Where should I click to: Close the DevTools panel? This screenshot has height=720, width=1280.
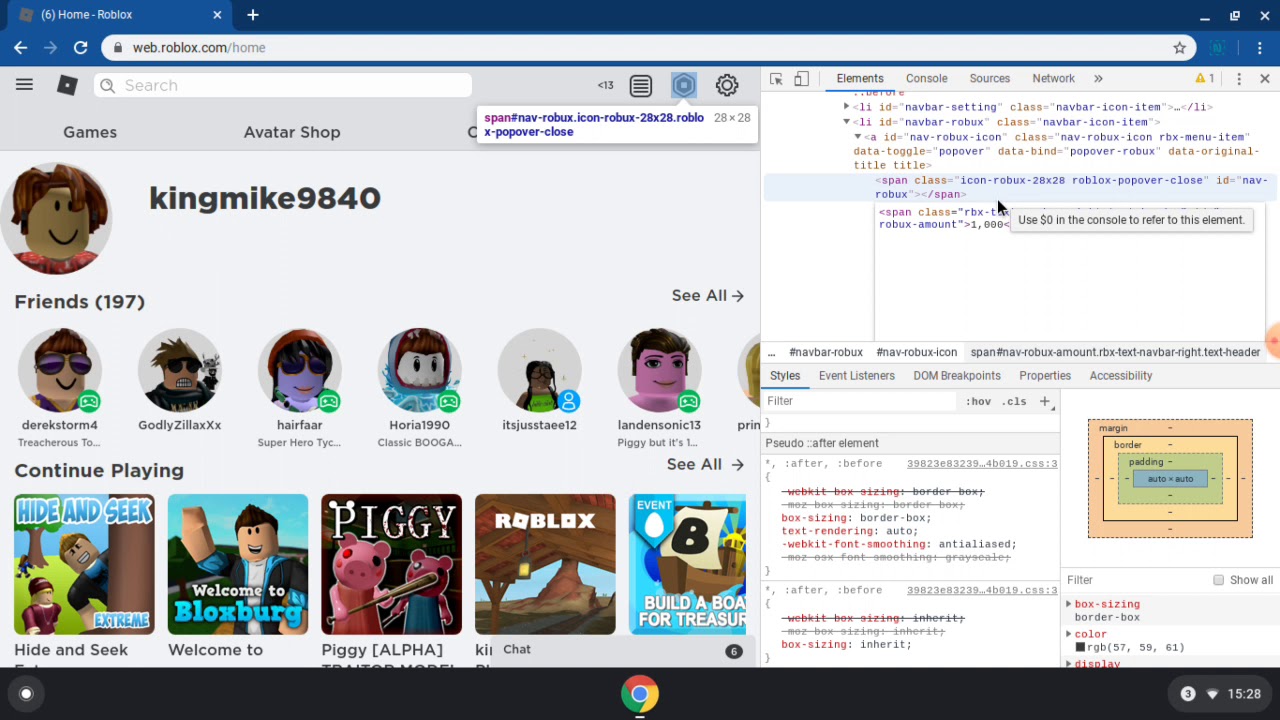1265,79
